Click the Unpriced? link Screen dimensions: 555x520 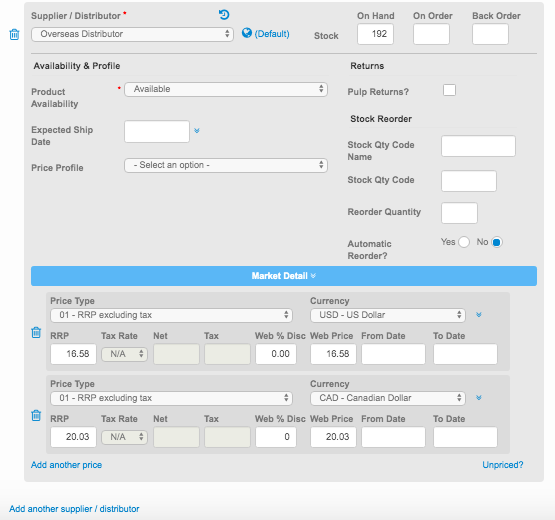coord(503,465)
